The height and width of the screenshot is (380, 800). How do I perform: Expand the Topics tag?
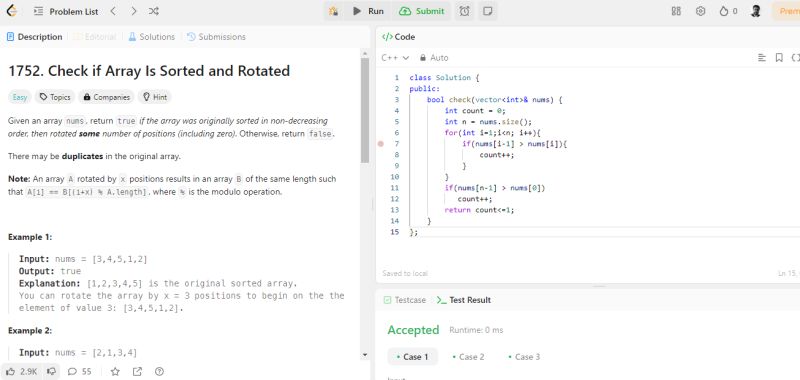[x=55, y=97]
